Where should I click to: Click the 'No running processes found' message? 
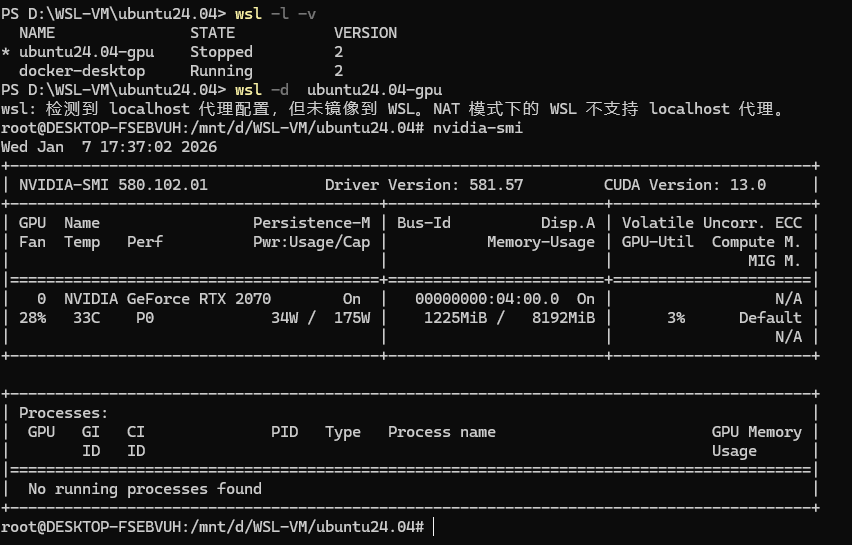pos(145,489)
